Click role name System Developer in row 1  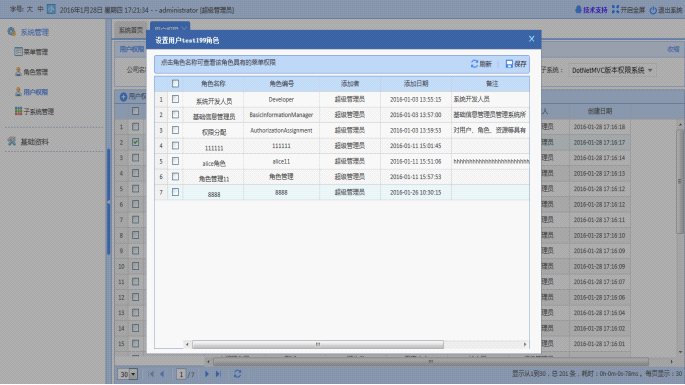tap(214, 101)
